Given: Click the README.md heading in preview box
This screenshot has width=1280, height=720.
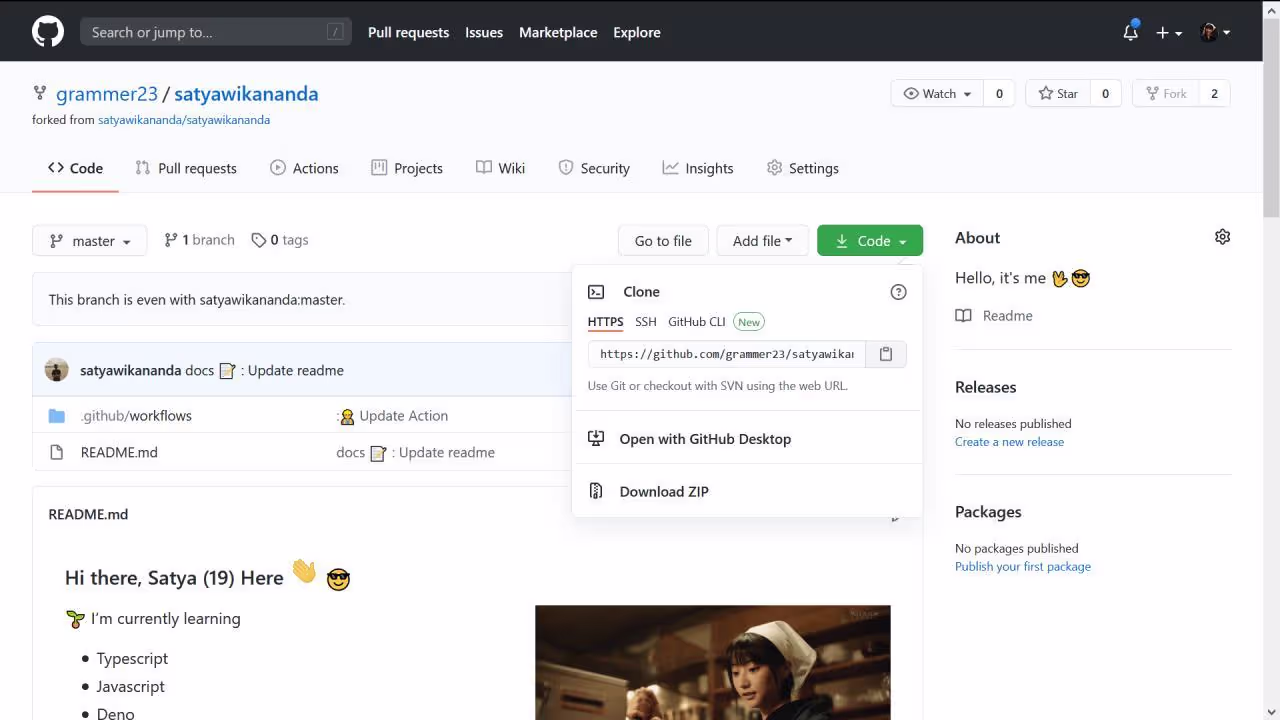Looking at the screenshot, I should click(x=88, y=514).
